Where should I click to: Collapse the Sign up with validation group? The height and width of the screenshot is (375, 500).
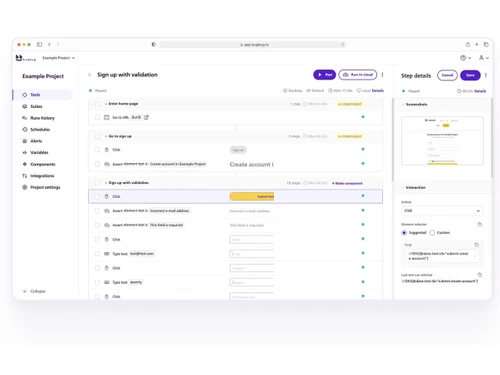point(106,183)
